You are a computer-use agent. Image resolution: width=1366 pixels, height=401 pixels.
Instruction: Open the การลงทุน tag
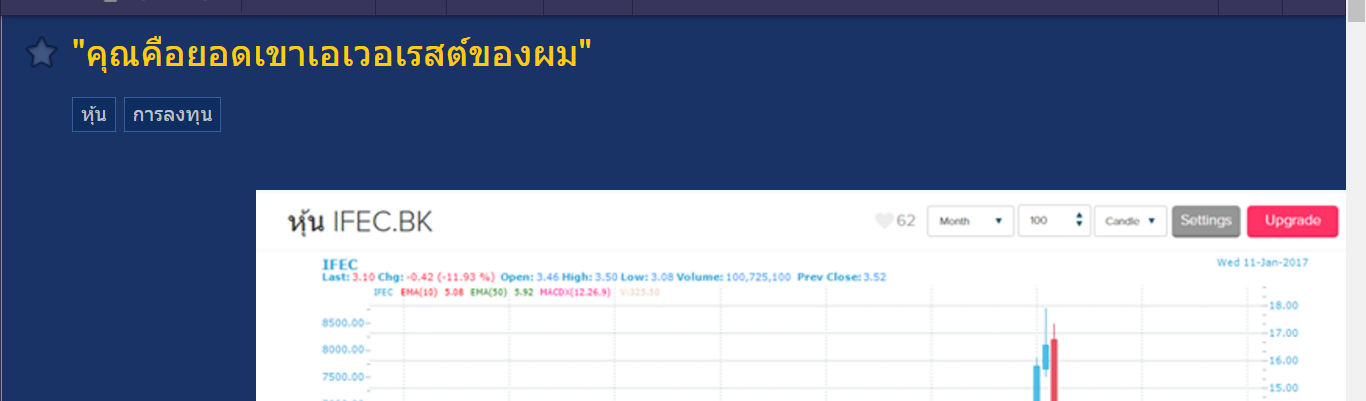[172, 114]
